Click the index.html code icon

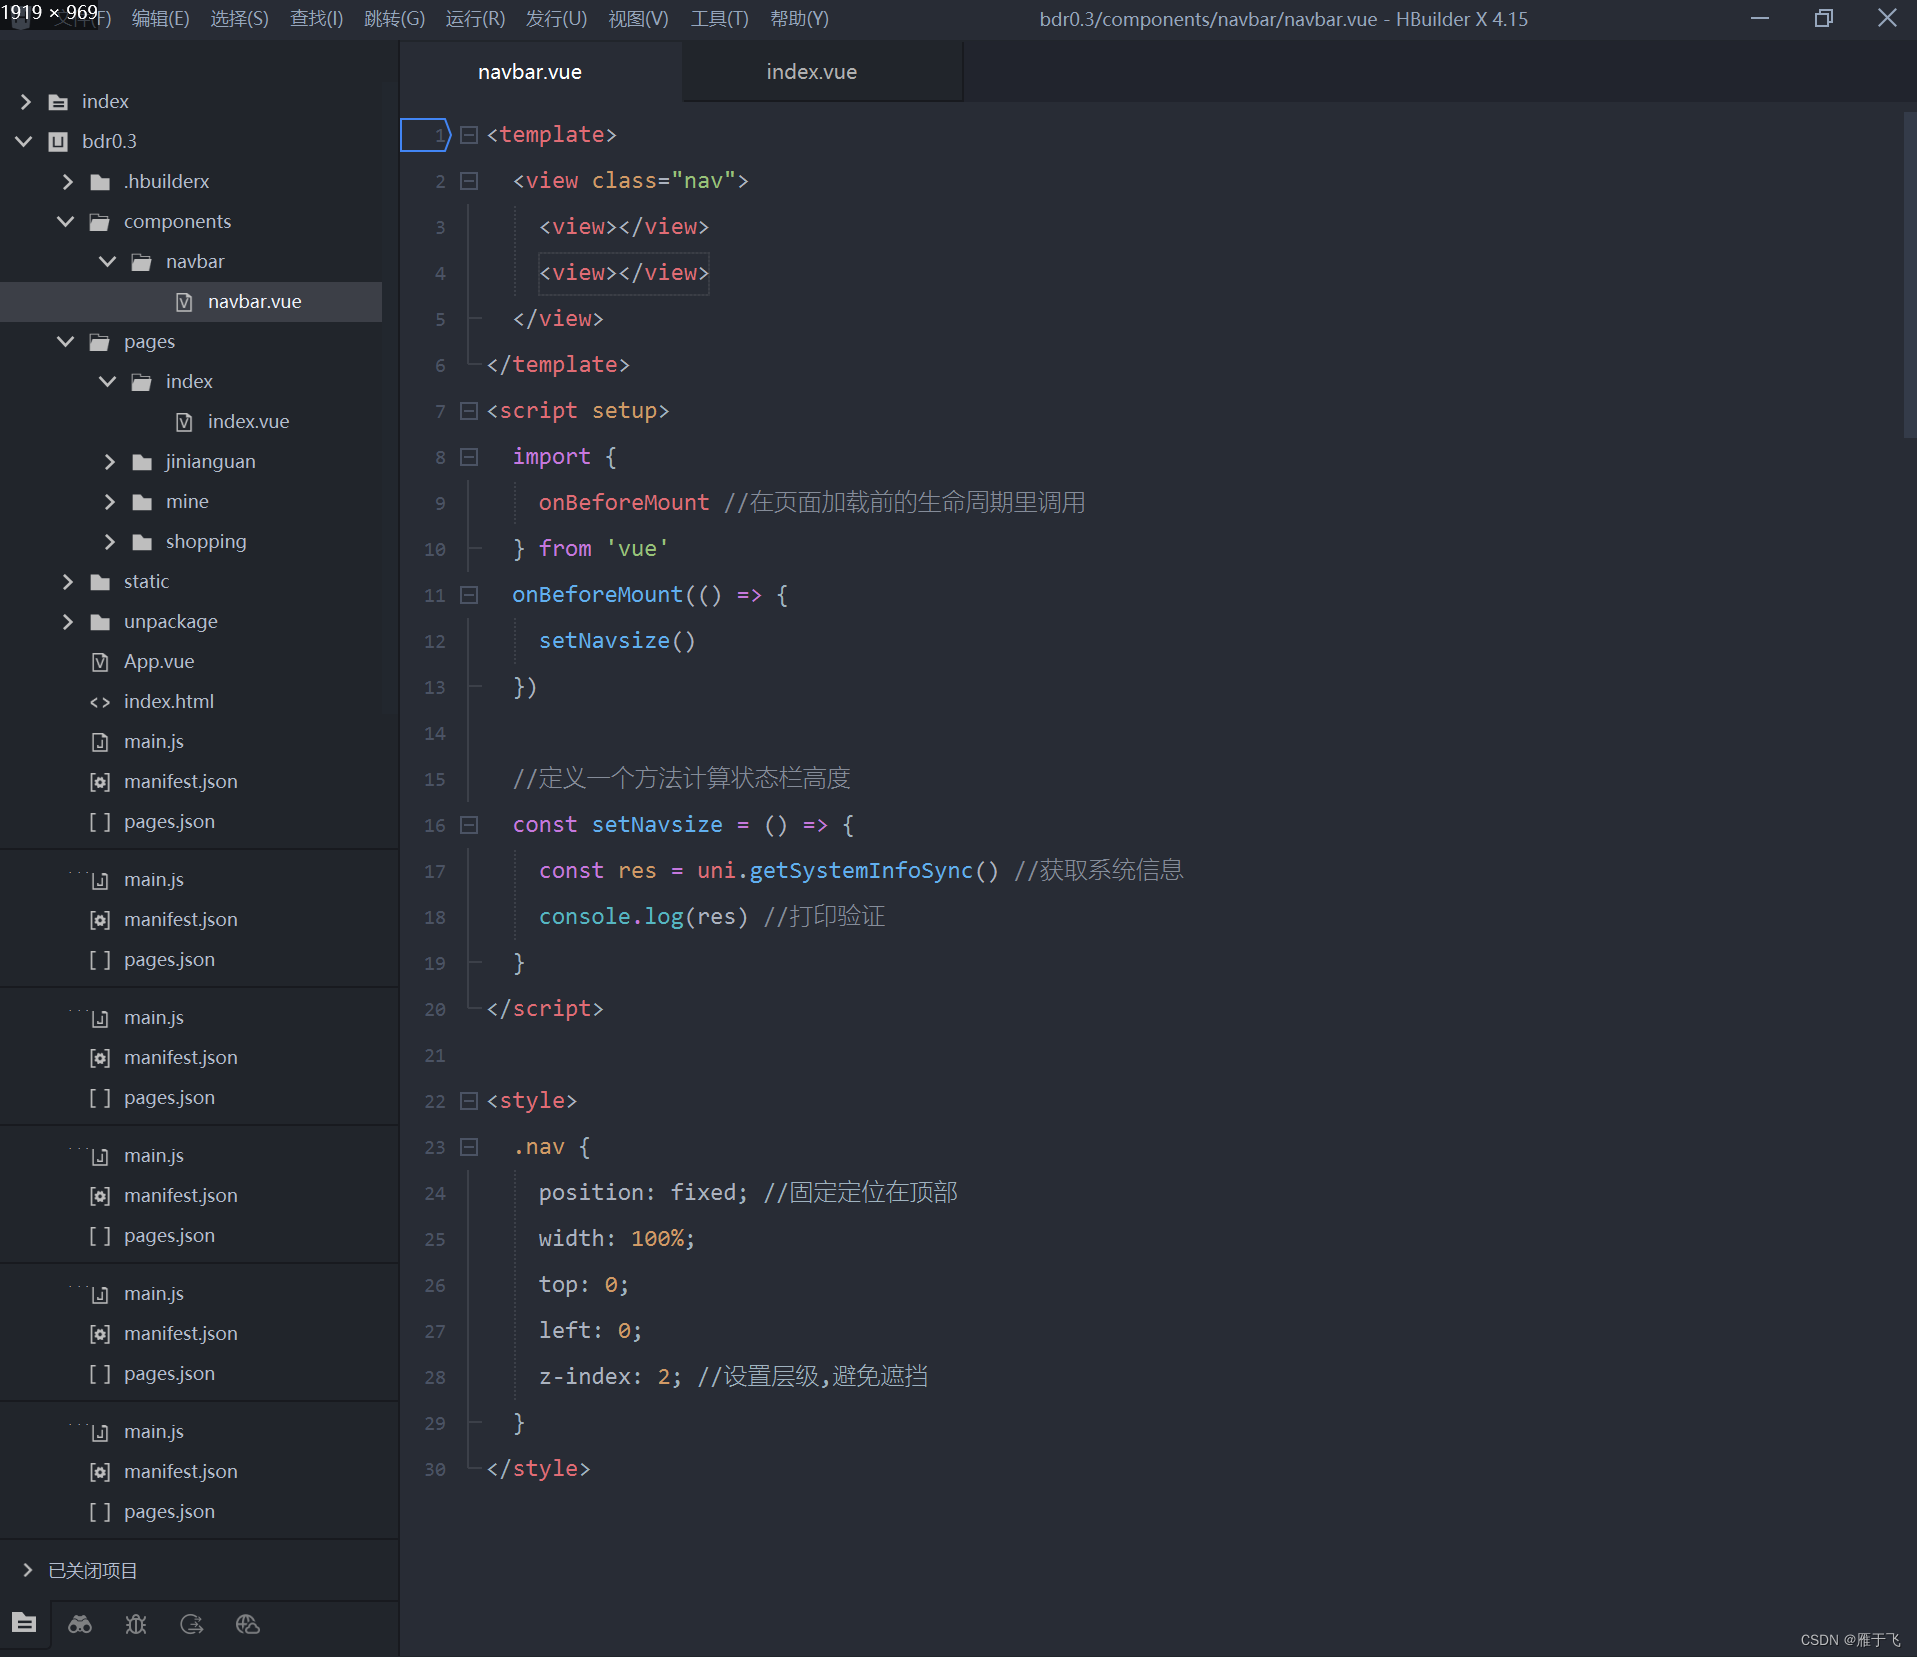(x=100, y=702)
